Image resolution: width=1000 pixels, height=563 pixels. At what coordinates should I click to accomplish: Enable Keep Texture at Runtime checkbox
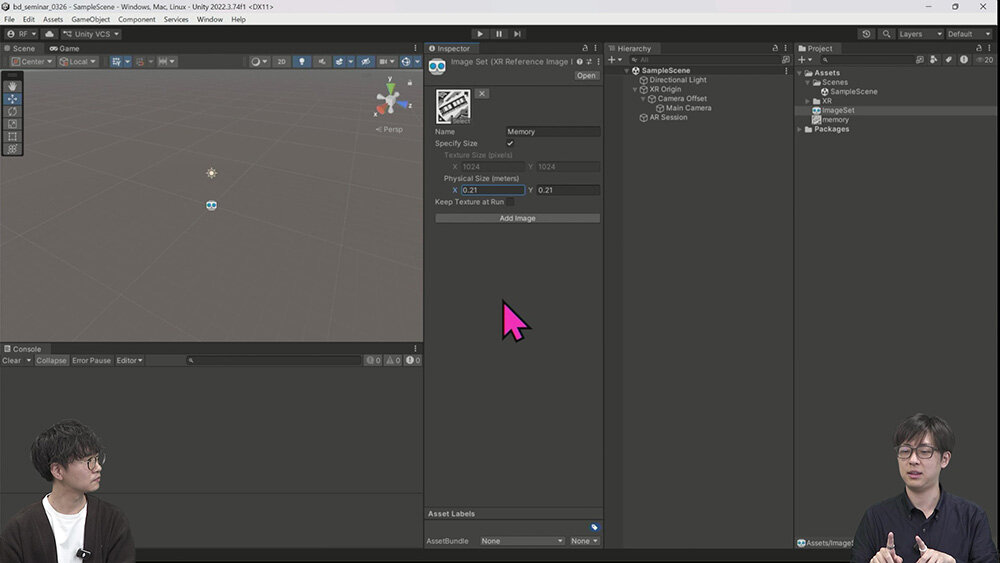(510, 202)
